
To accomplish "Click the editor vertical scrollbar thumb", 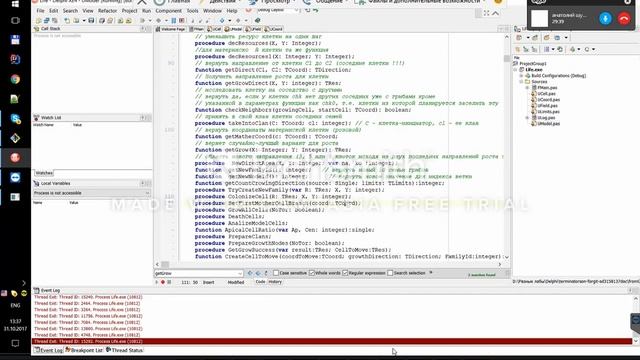I will point(507,58).
